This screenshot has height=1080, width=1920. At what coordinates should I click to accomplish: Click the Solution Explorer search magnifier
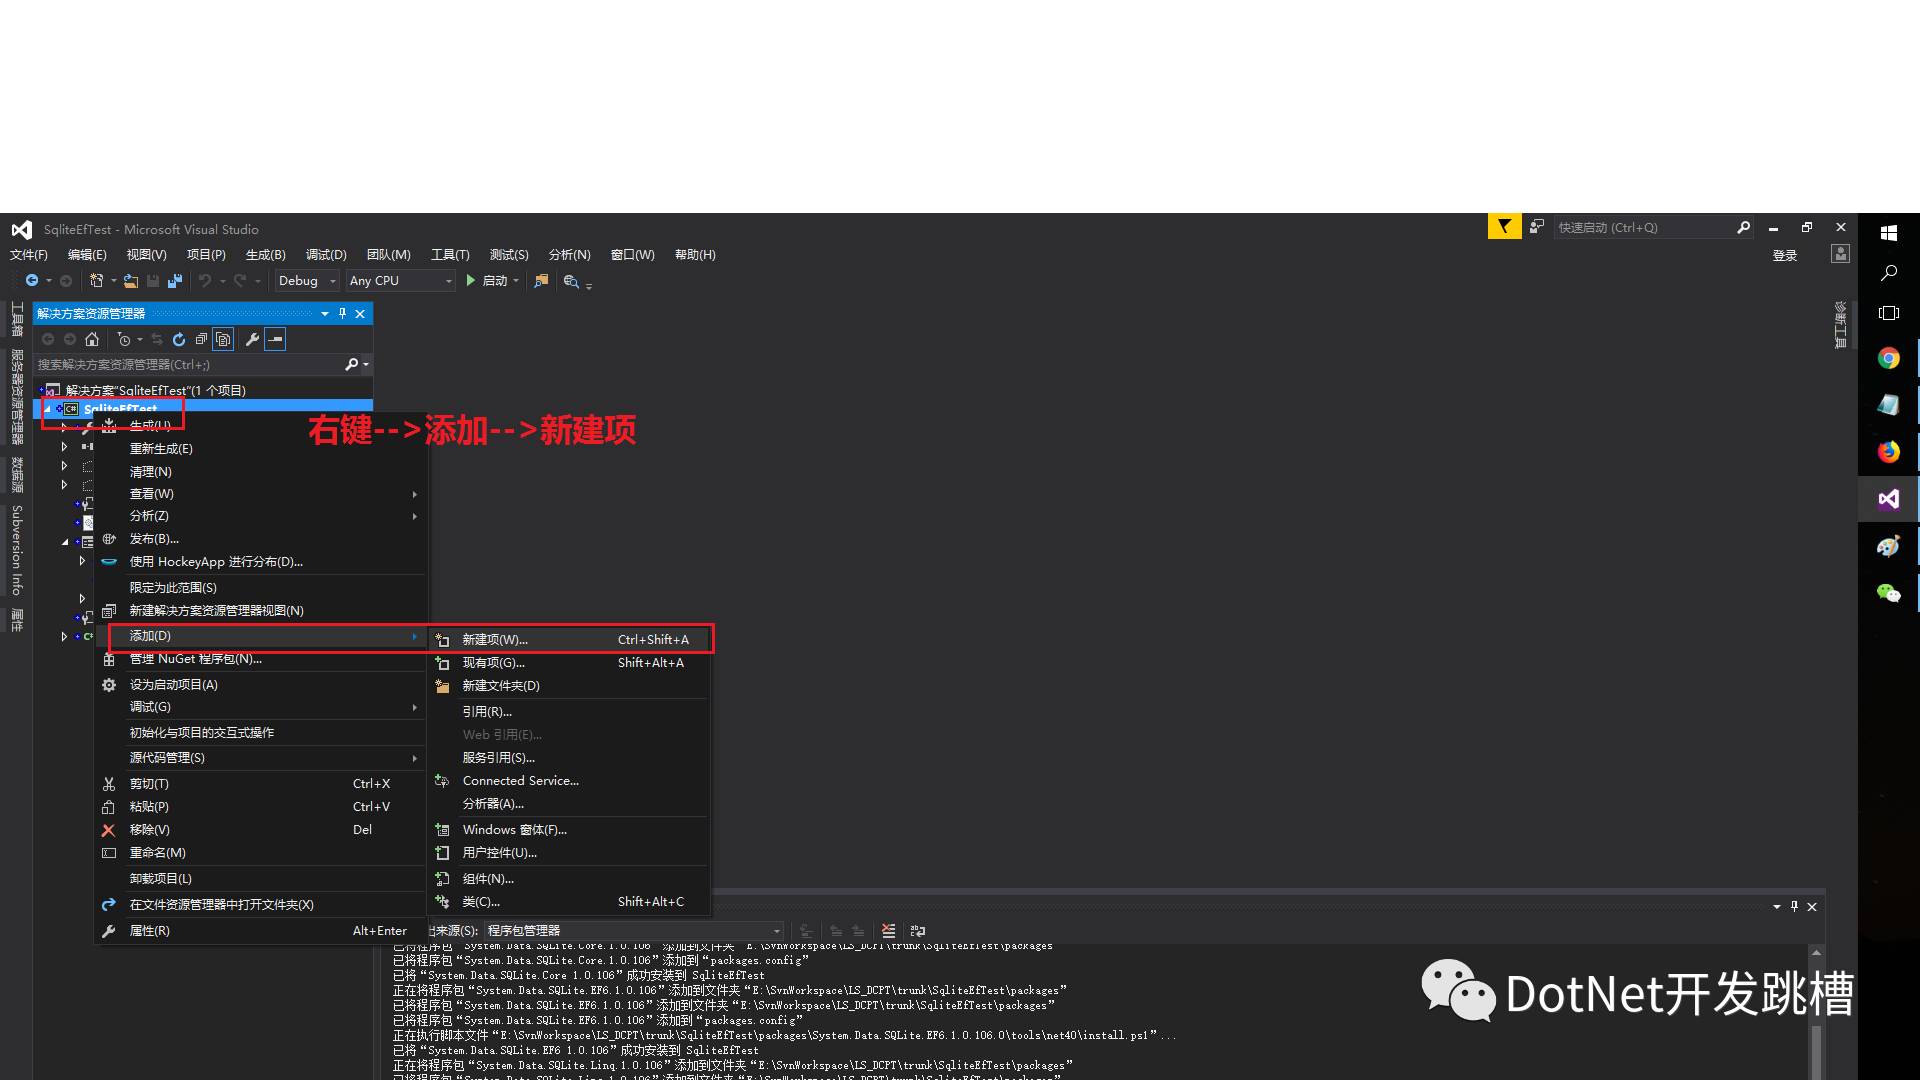click(351, 364)
